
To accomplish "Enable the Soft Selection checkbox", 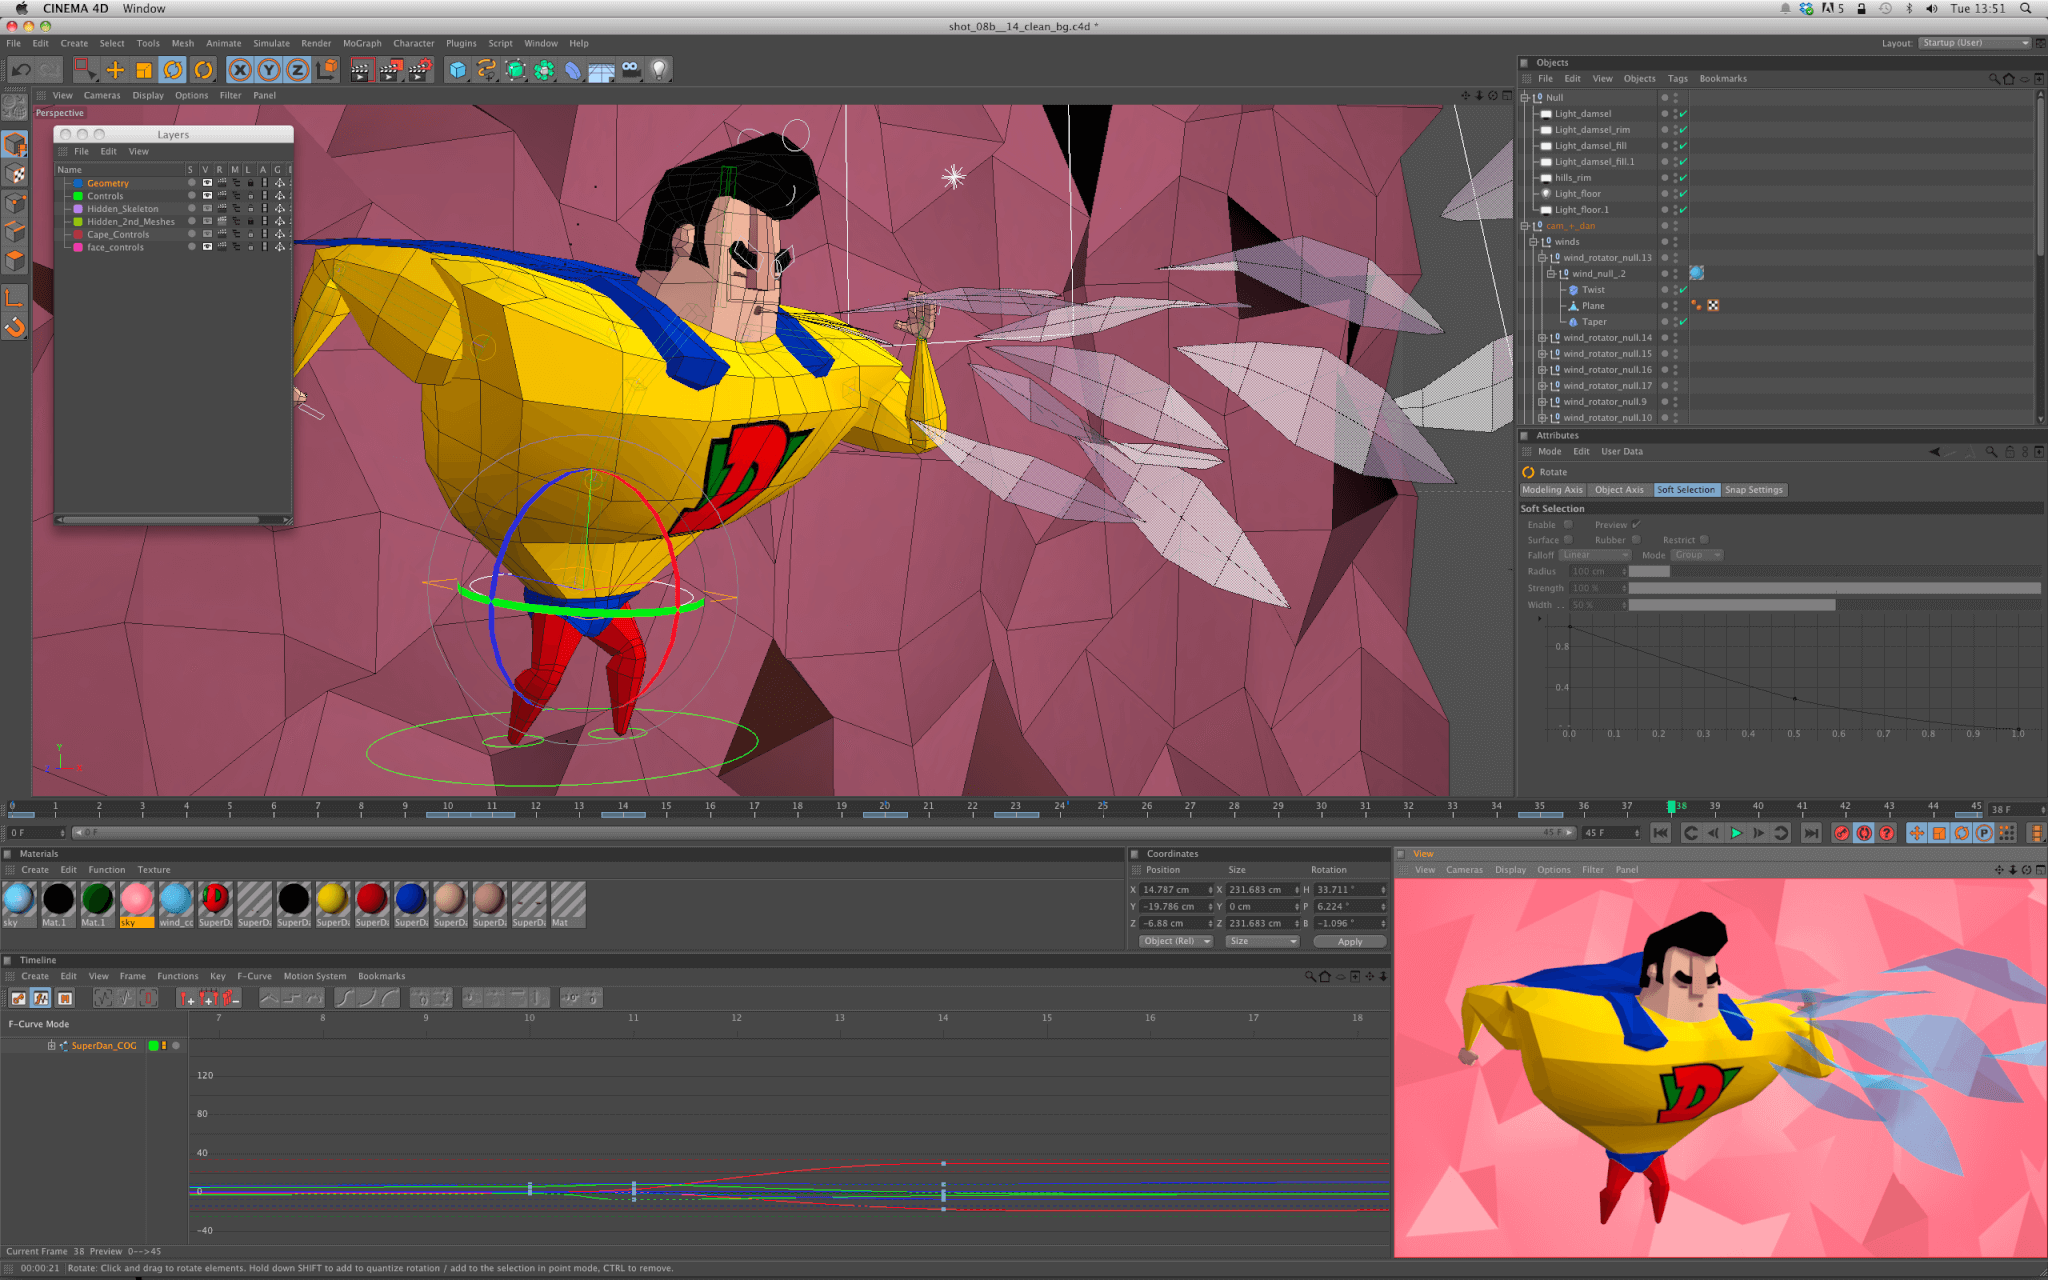I will [1568, 524].
